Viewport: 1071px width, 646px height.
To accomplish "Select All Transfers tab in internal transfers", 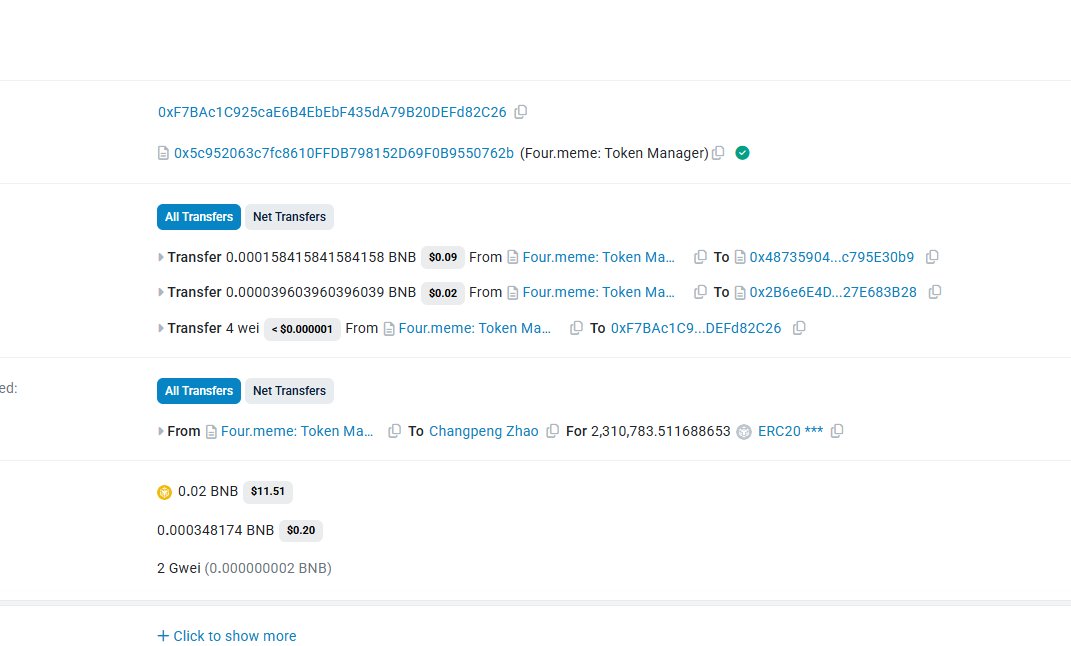I will 199,217.
